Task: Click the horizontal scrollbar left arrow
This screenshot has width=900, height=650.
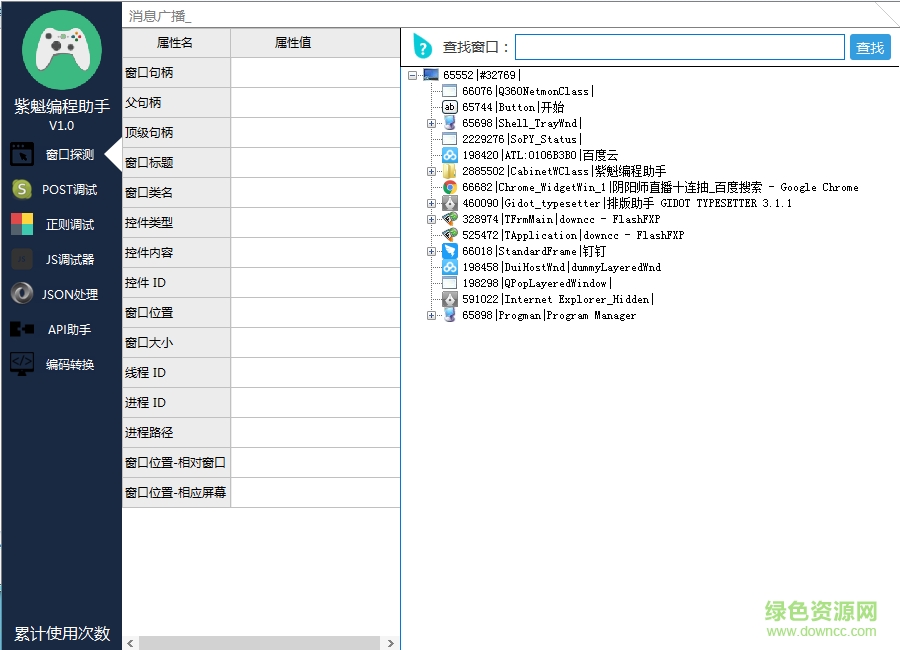Action: click(x=130, y=643)
